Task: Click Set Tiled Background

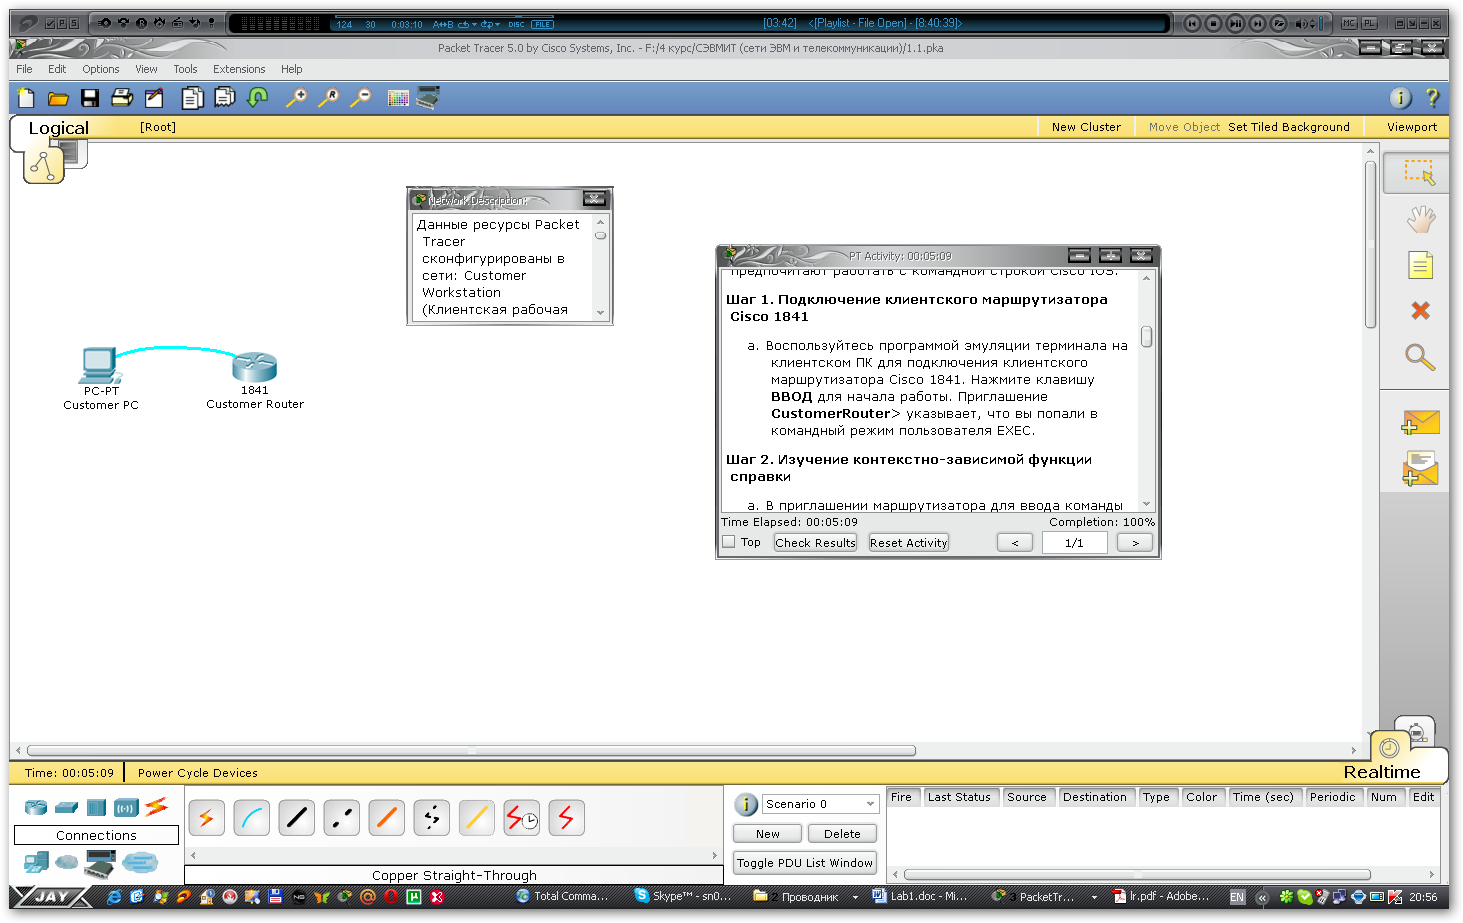Action: tap(1289, 127)
